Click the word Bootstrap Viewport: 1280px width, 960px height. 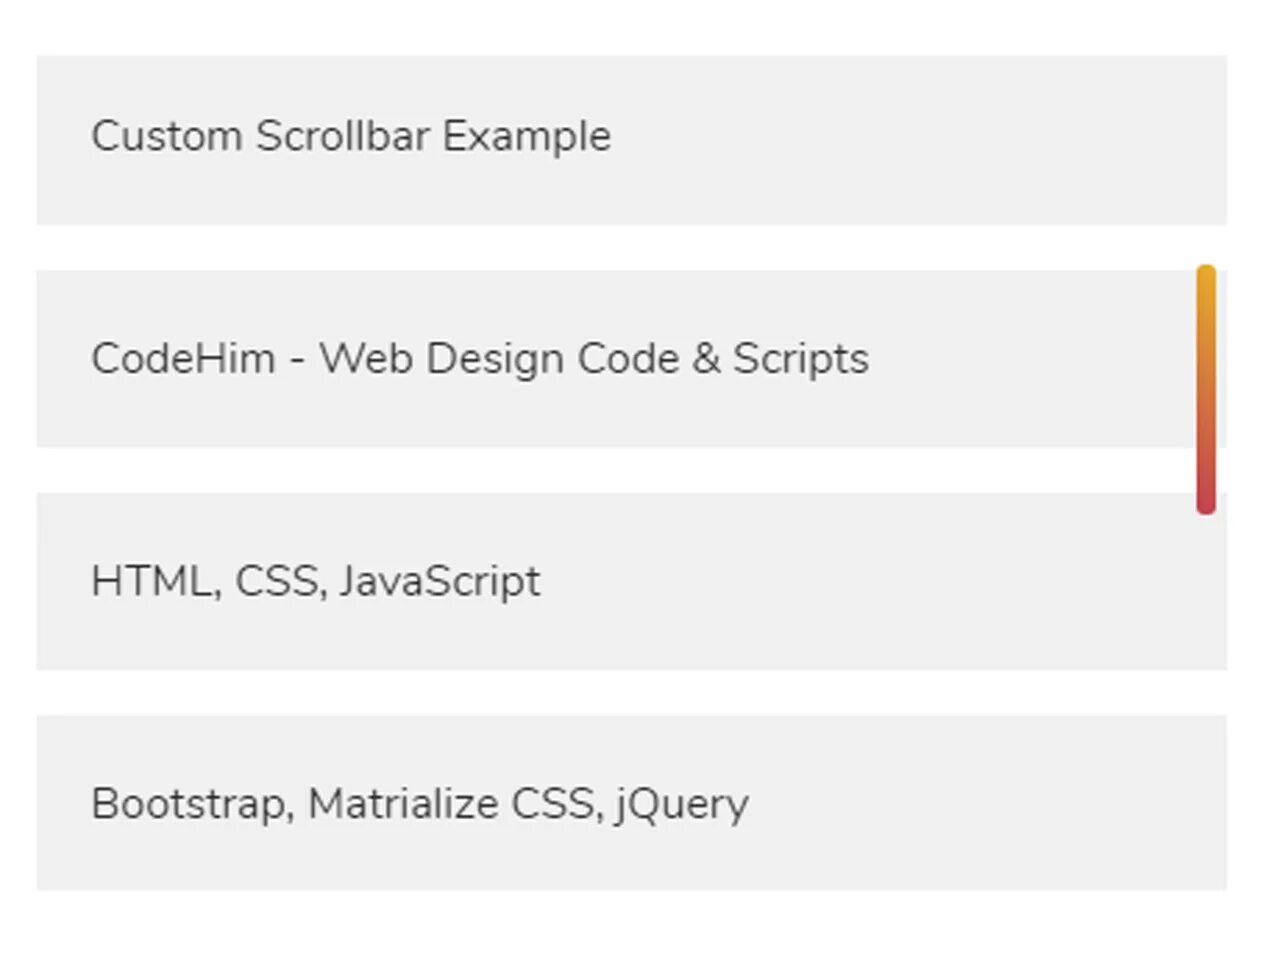pos(192,804)
